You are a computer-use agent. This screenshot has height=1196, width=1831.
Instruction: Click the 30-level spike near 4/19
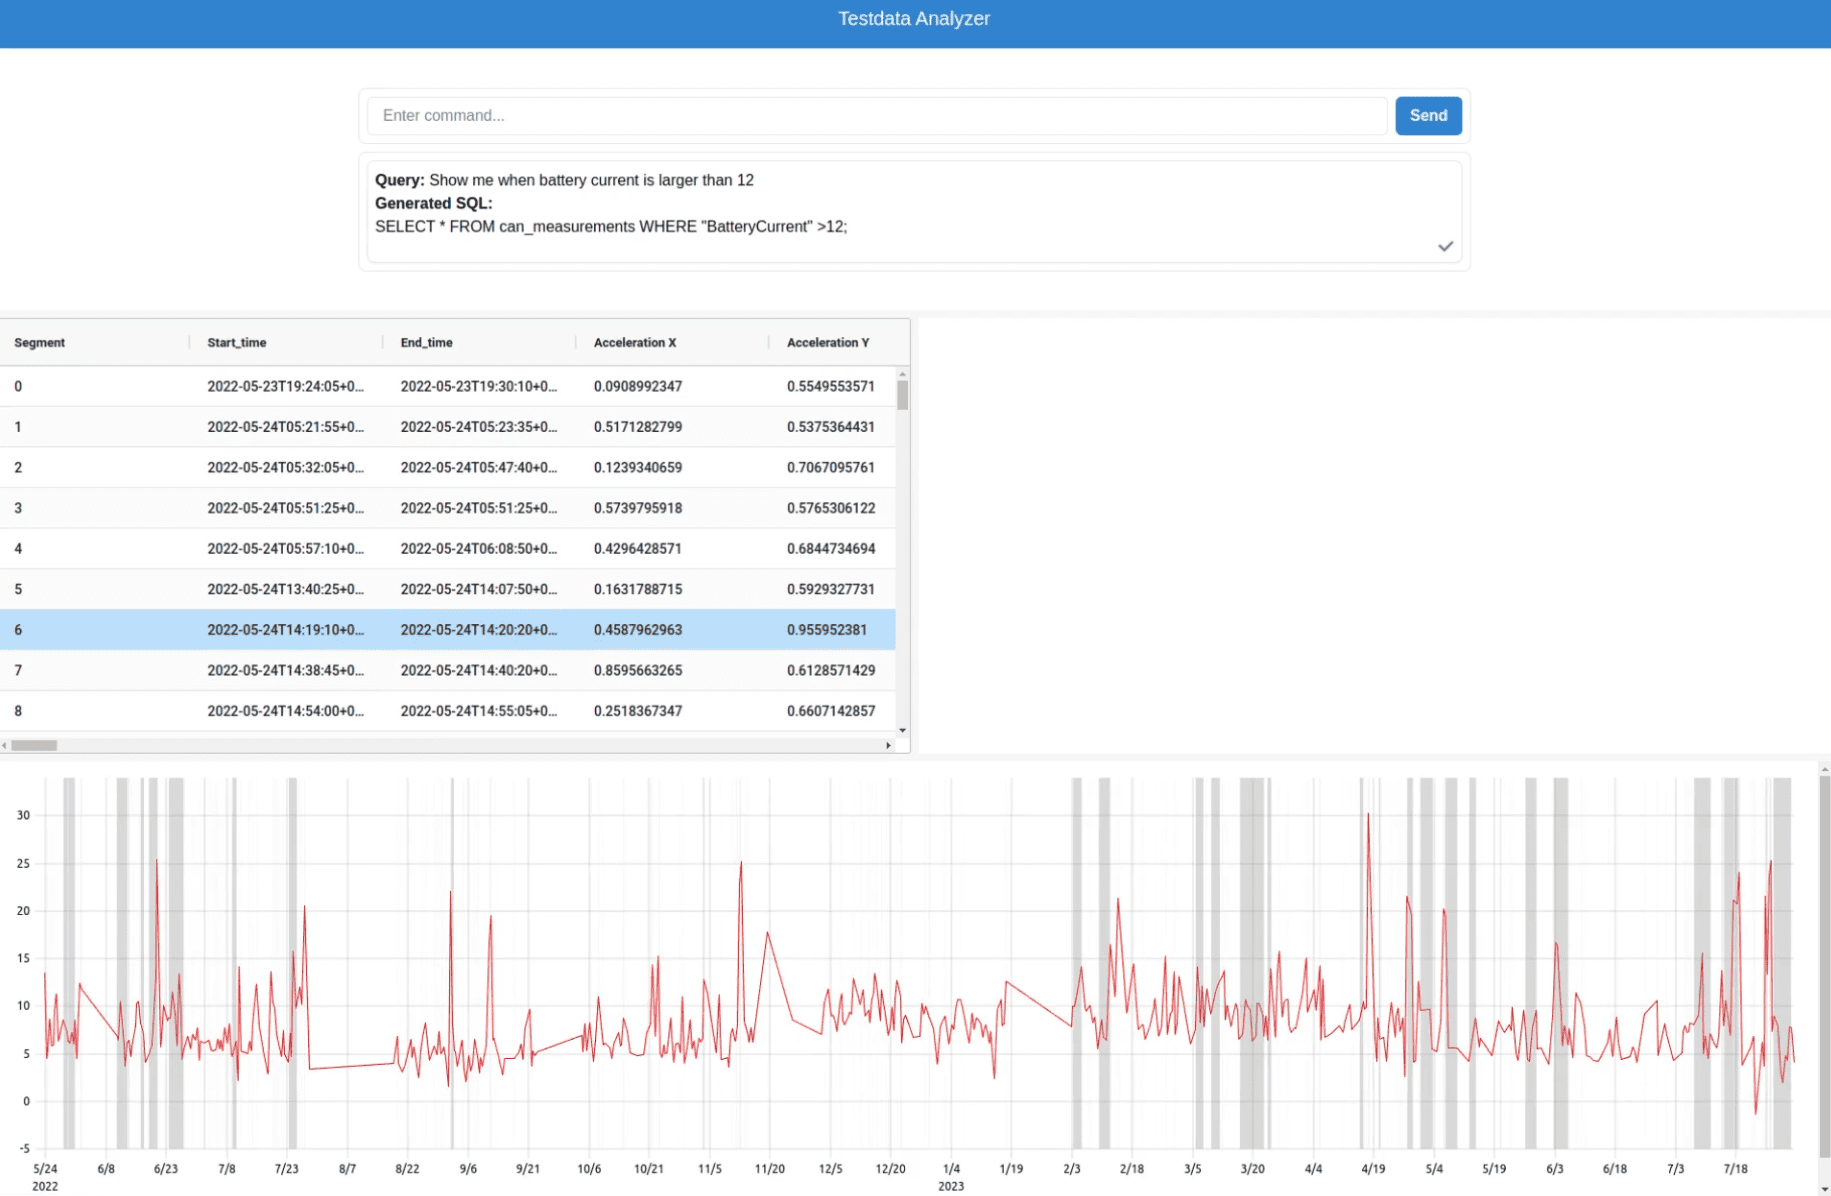pos(1368,815)
